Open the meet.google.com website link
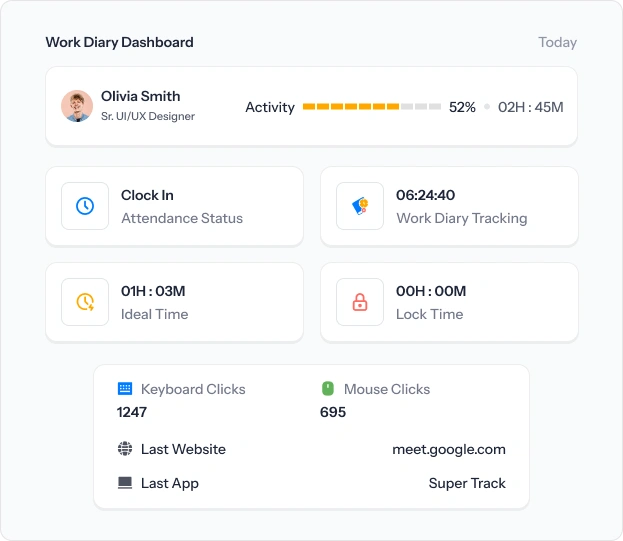Viewport: 623px width, 541px height. [x=449, y=449]
